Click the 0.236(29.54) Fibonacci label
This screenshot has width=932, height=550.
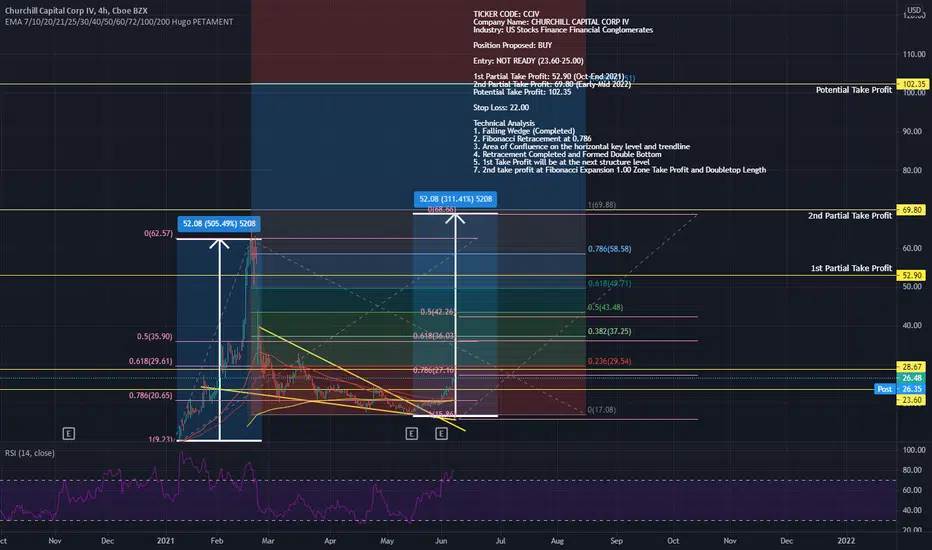click(x=609, y=361)
